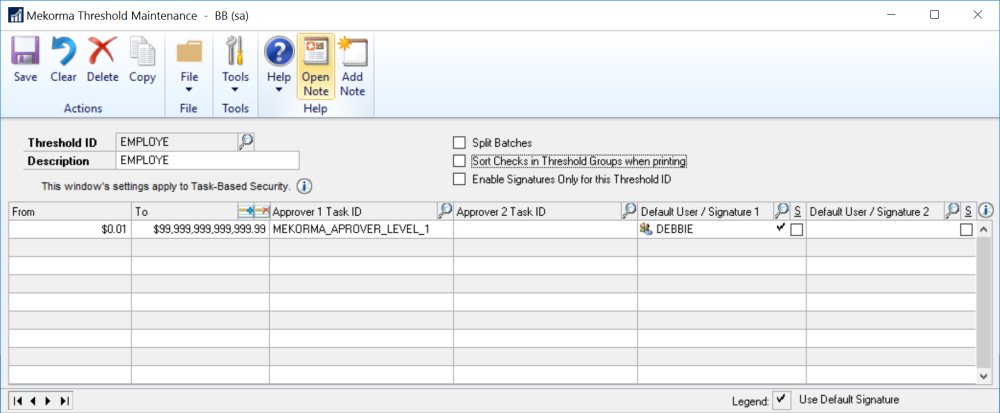The image size is (1000, 413).
Task: Click the Legend Use Default Signature checkmark
Action: tap(782, 400)
